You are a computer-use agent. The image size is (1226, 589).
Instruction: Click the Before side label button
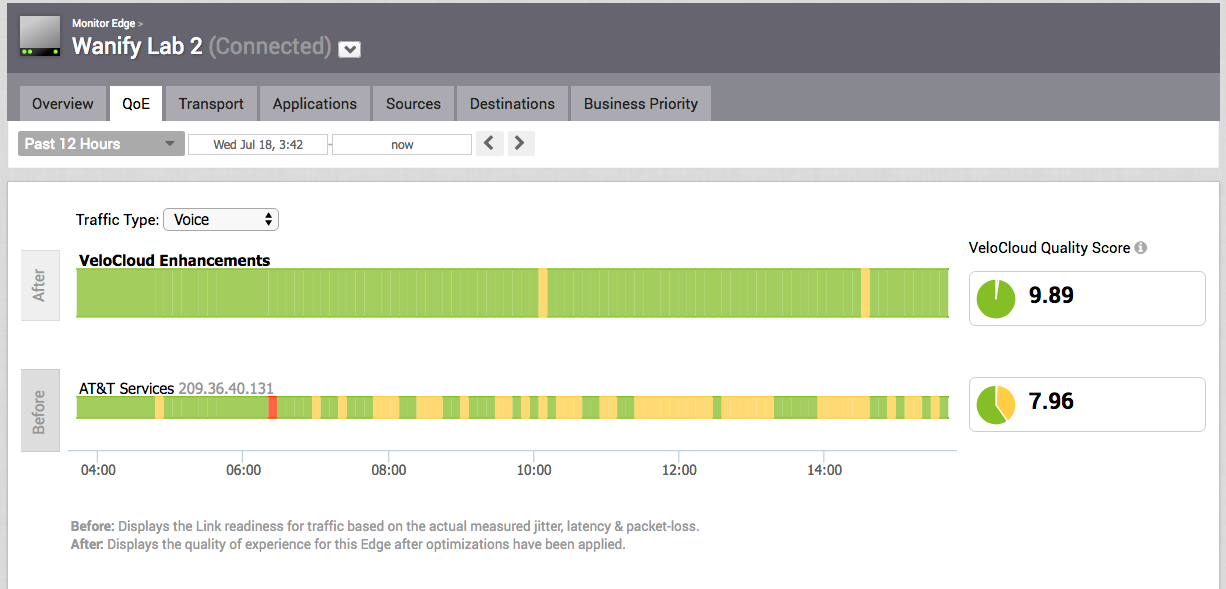[40, 410]
